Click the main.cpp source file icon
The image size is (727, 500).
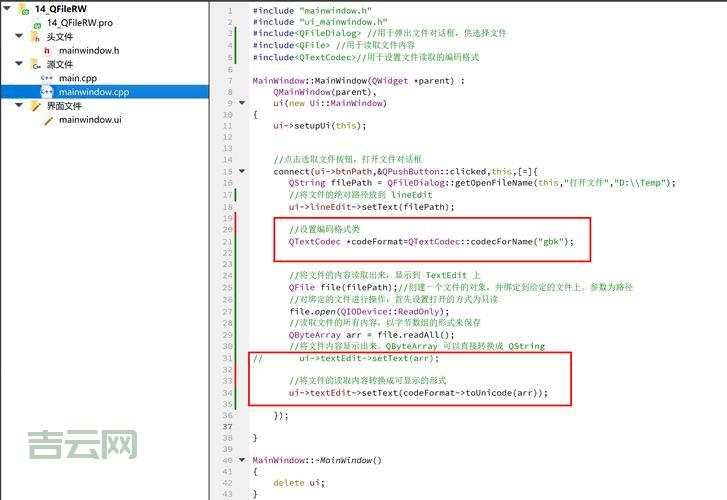(x=47, y=78)
